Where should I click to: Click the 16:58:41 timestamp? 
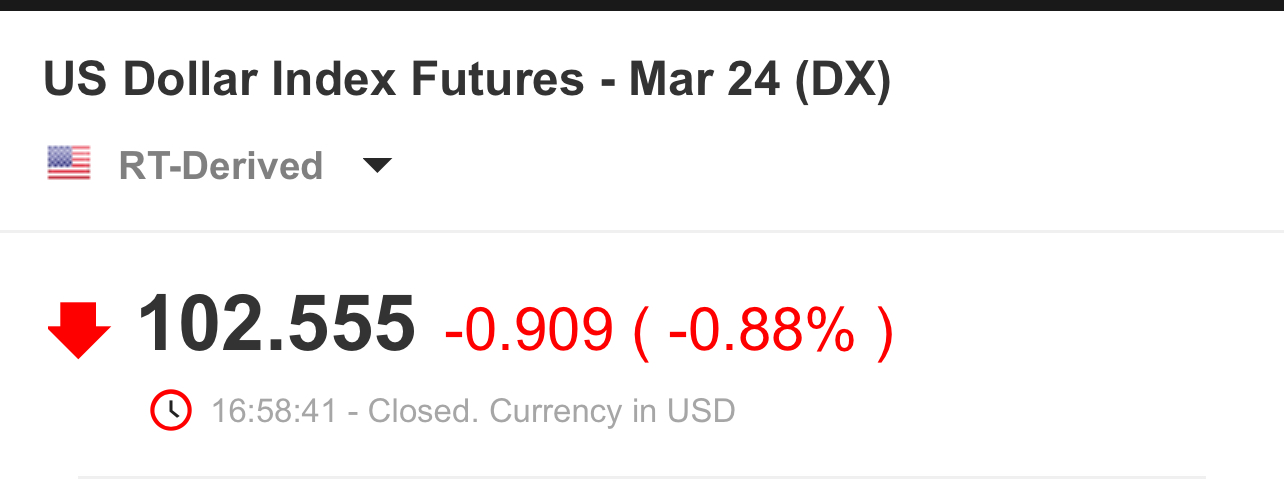coord(273,411)
